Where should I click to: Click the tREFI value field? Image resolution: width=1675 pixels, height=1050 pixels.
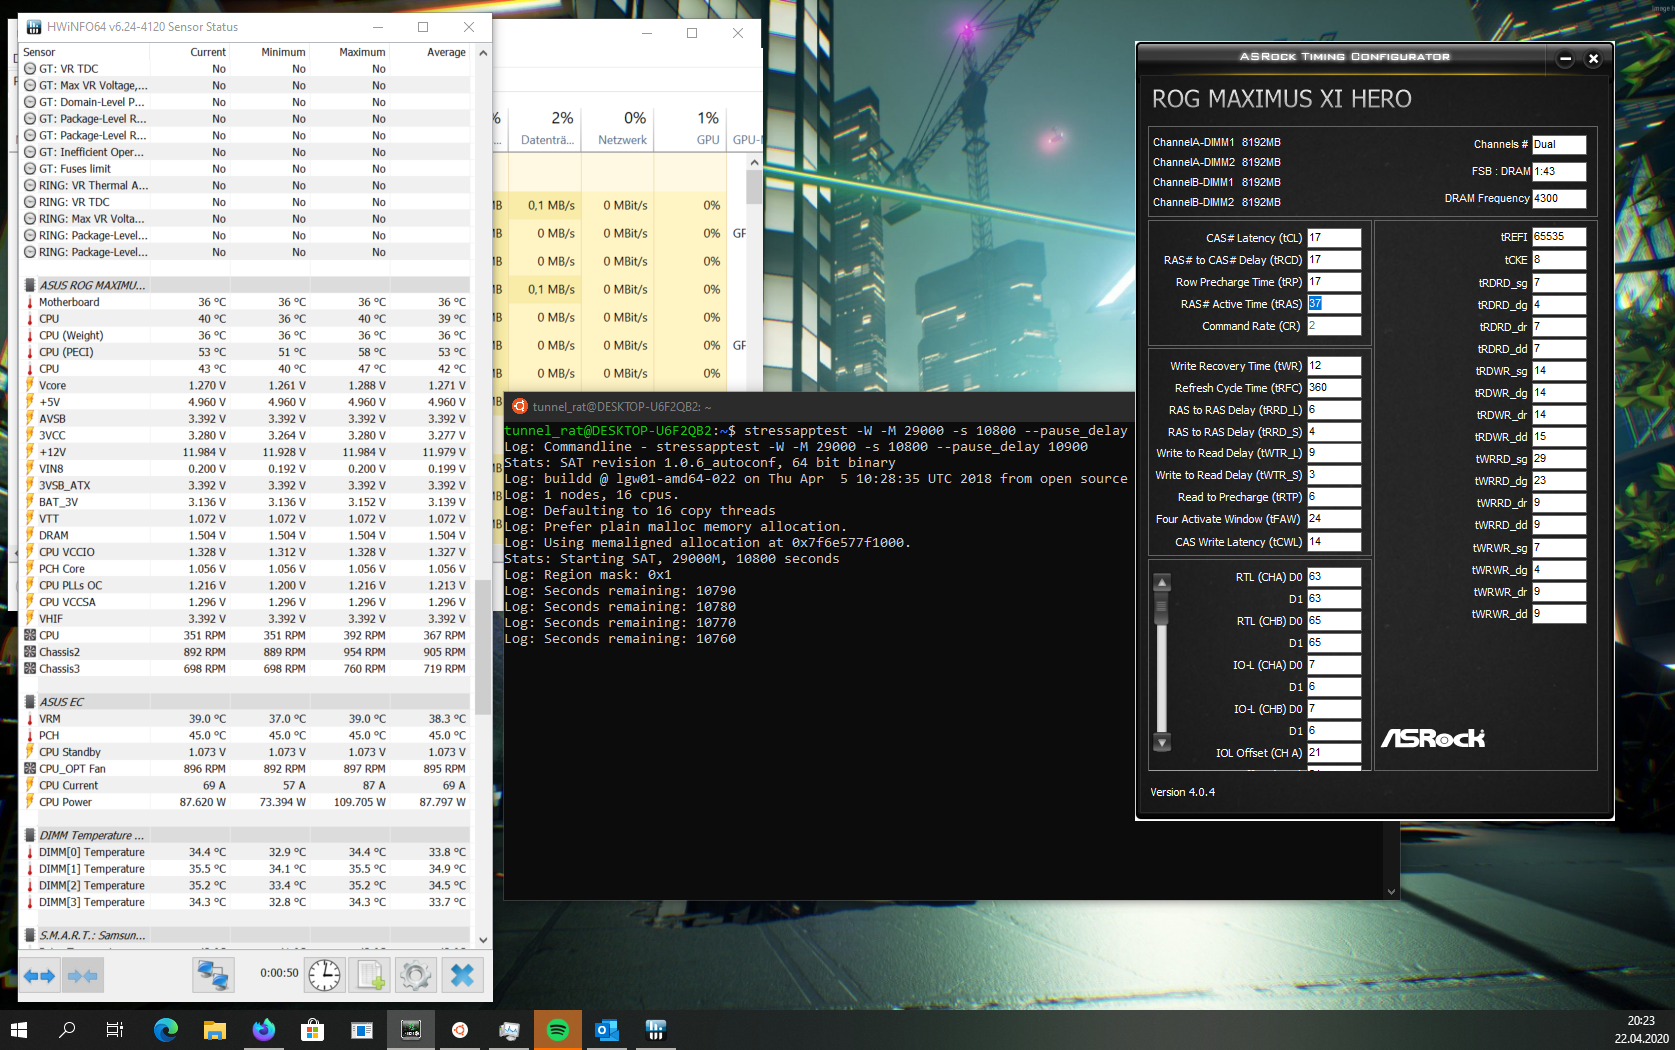1559,237
